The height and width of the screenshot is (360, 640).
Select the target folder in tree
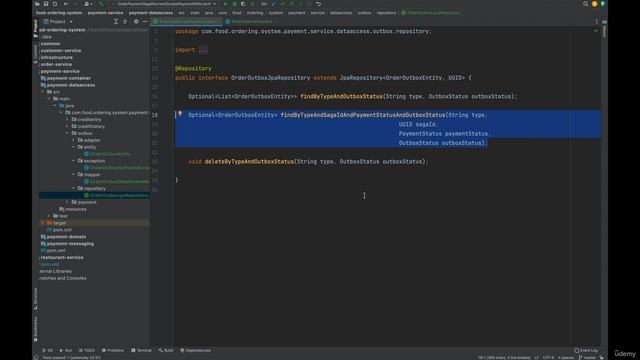(56, 223)
